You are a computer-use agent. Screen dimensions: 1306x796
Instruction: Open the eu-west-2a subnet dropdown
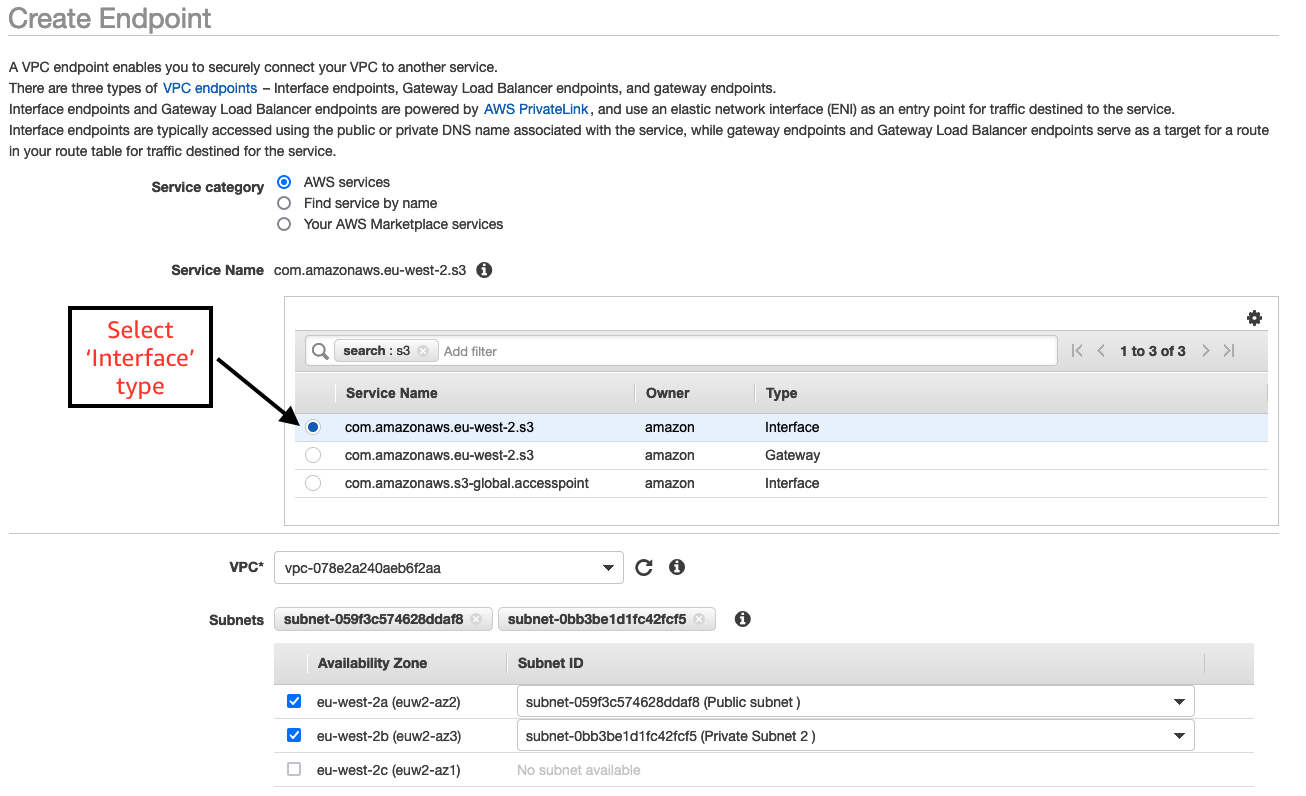tap(1179, 701)
